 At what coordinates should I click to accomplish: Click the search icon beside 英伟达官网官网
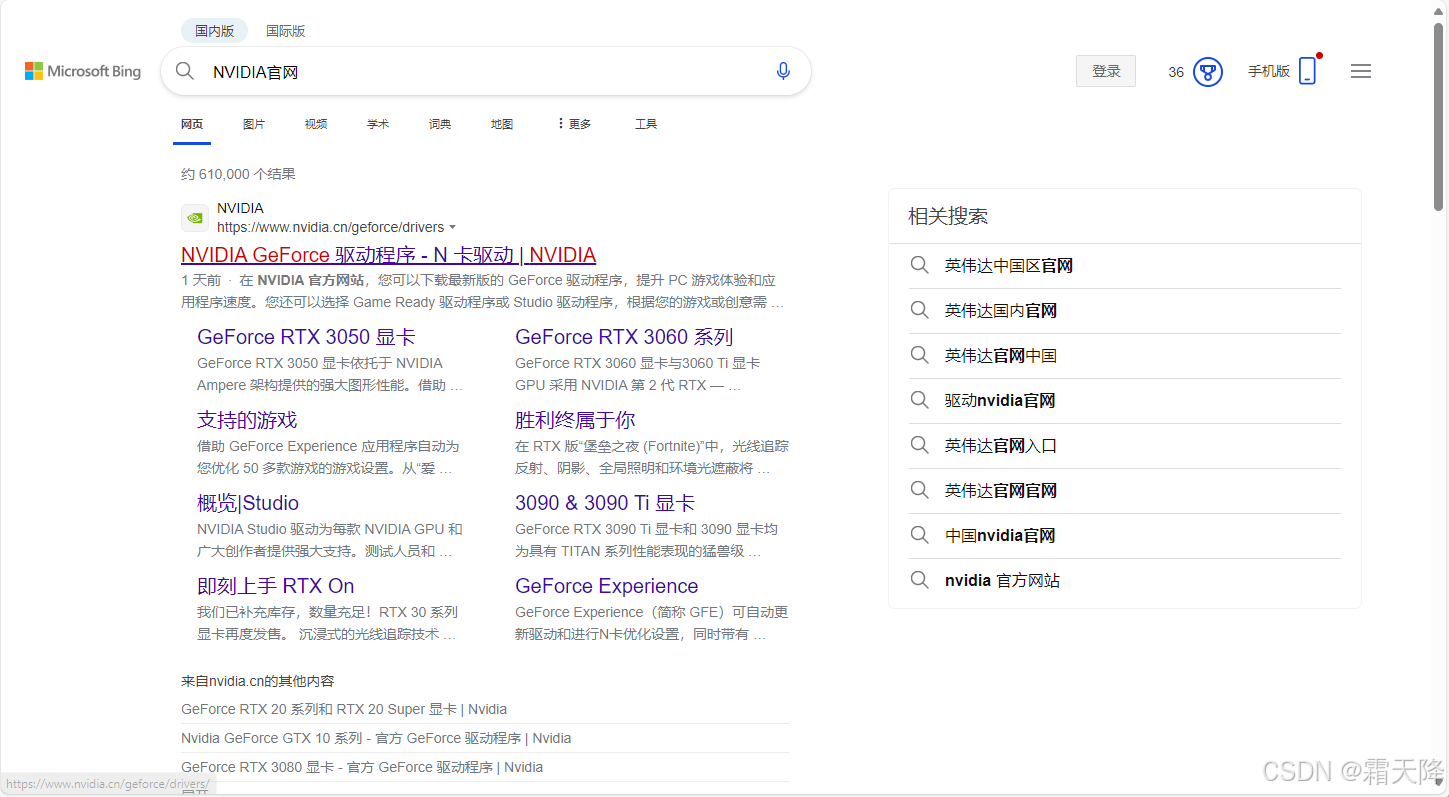pyautogui.click(x=919, y=490)
